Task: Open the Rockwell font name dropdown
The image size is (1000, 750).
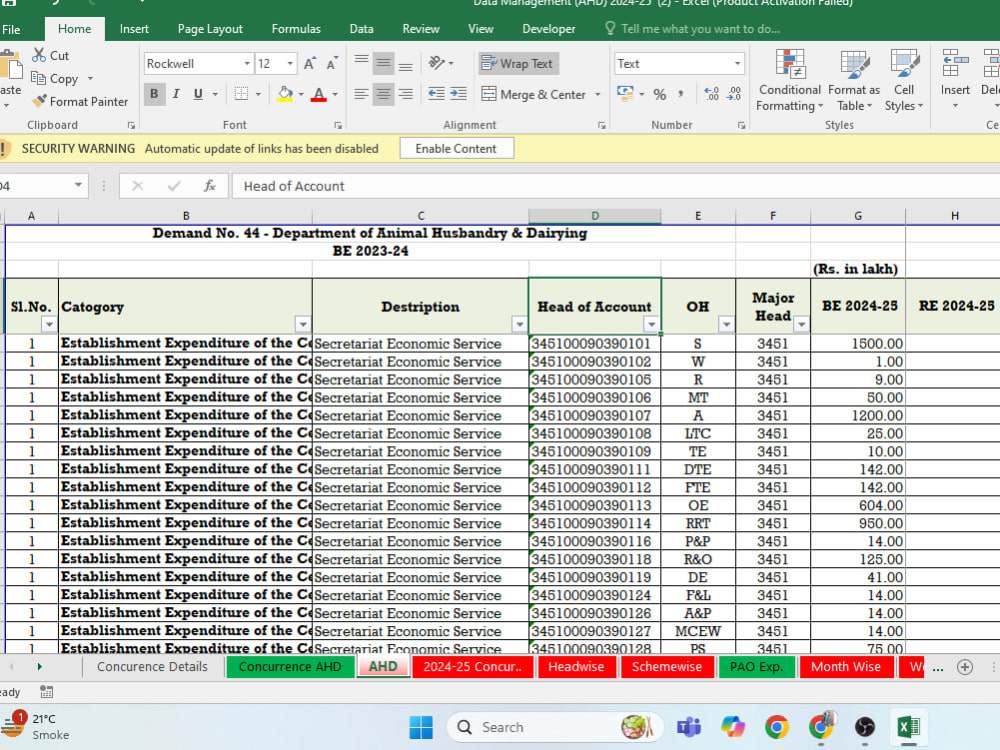Action: 247,63
